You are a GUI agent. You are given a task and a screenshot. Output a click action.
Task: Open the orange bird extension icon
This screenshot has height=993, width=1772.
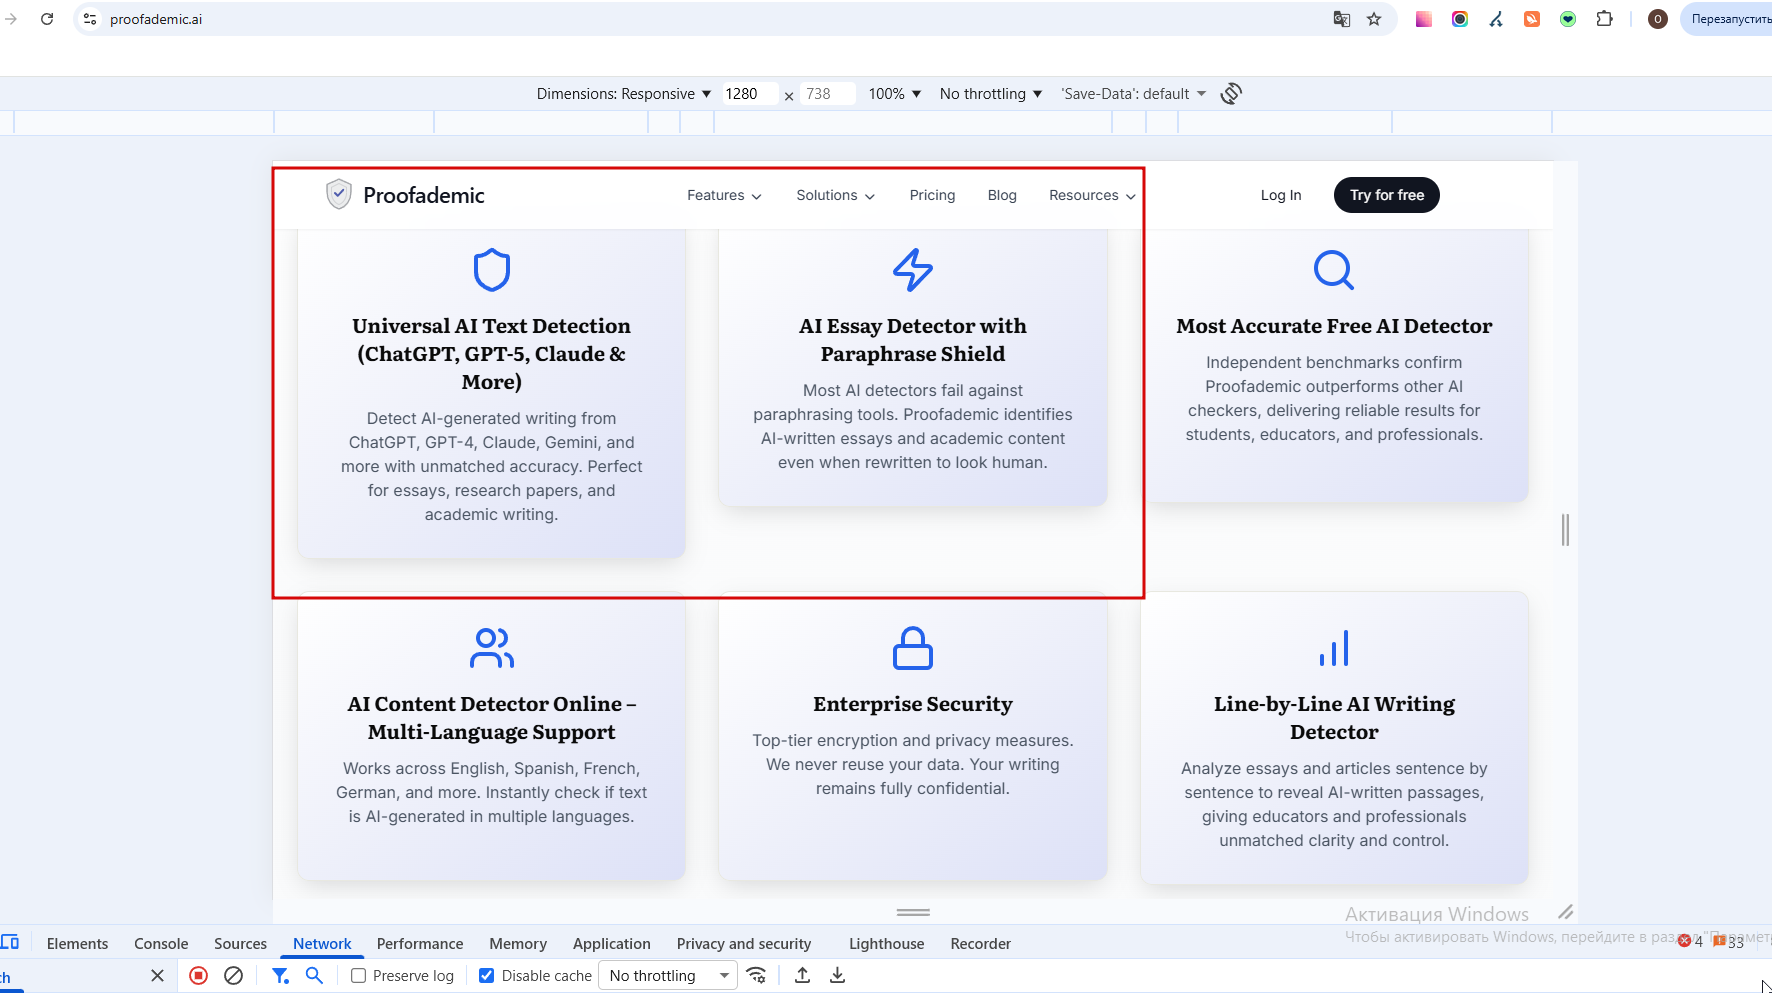pyautogui.click(x=1532, y=19)
